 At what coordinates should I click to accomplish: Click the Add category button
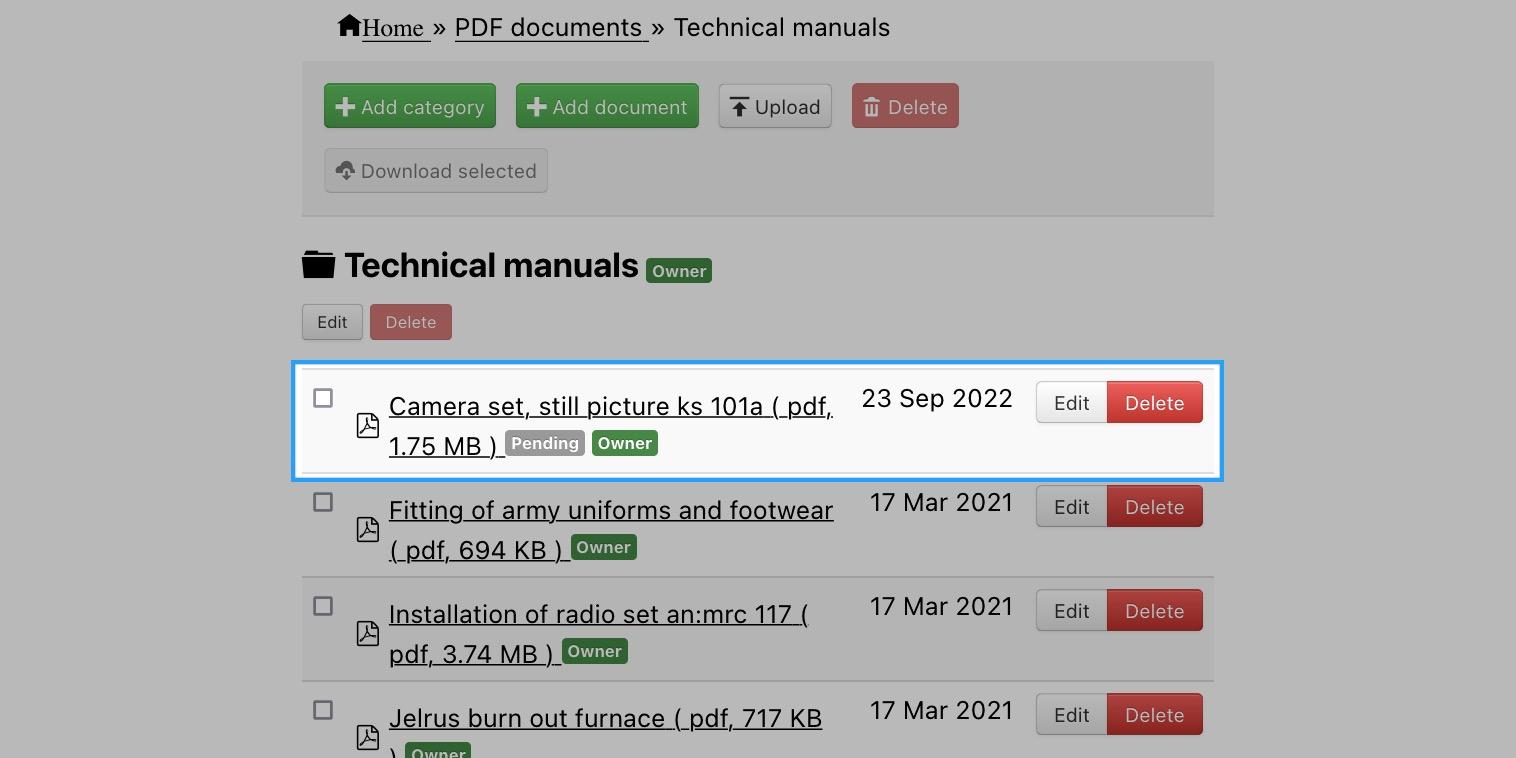pyautogui.click(x=410, y=106)
